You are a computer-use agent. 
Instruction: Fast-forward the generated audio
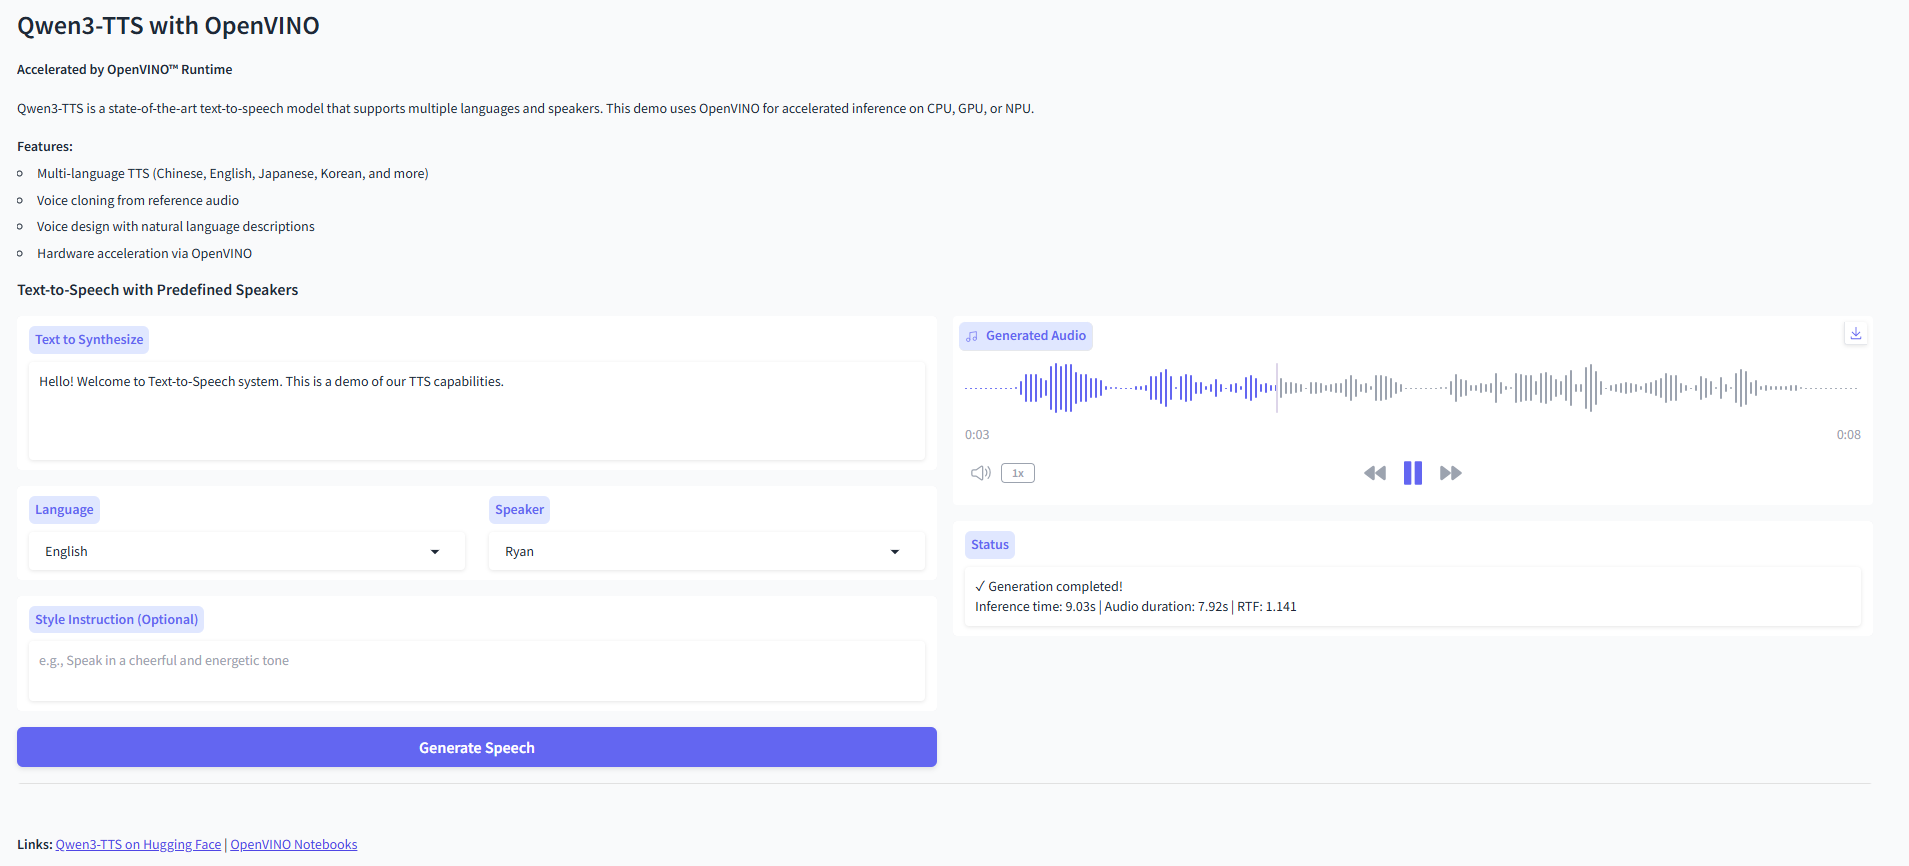point(1451,473)
